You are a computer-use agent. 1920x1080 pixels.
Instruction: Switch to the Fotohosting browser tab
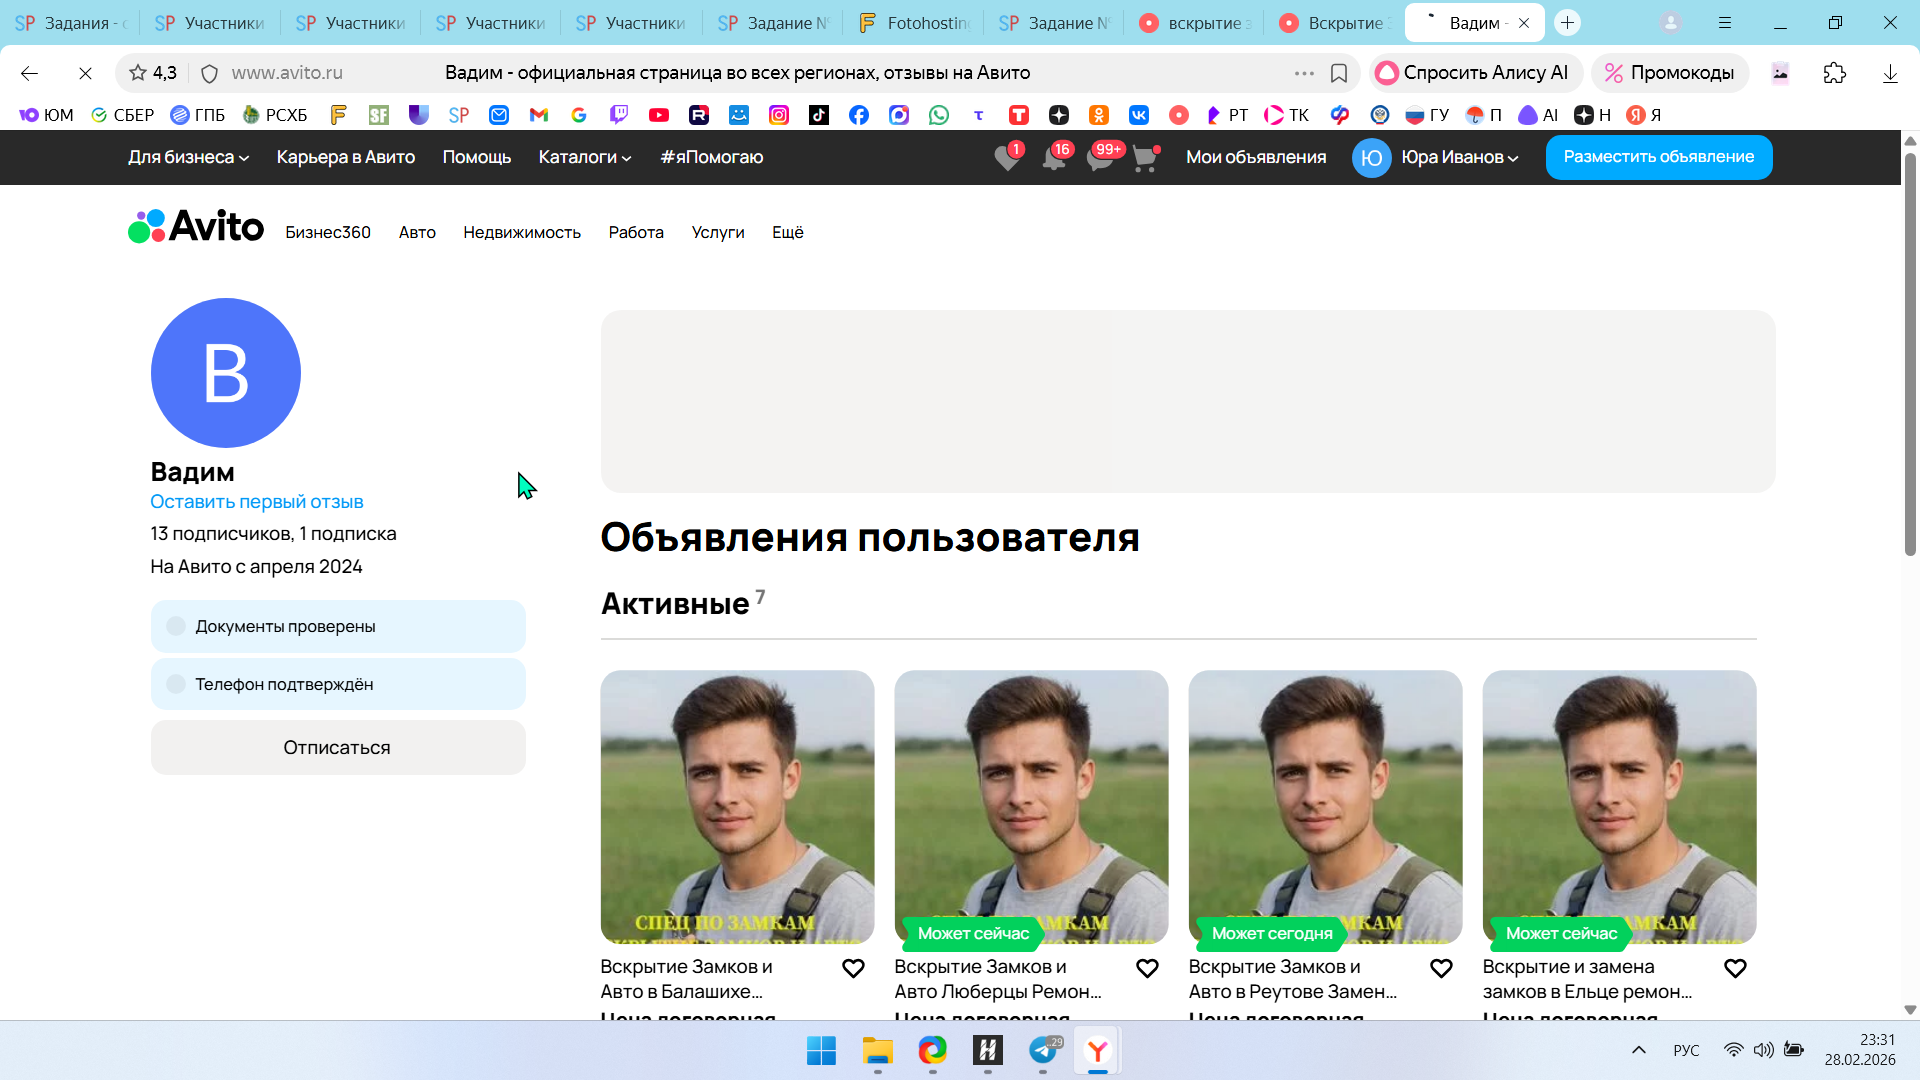coord(915,22)
